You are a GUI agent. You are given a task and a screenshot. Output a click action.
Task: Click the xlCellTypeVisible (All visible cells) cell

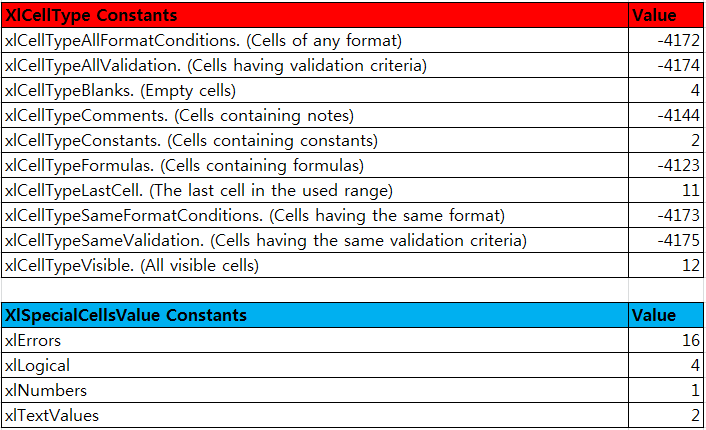tap(315, 265)
